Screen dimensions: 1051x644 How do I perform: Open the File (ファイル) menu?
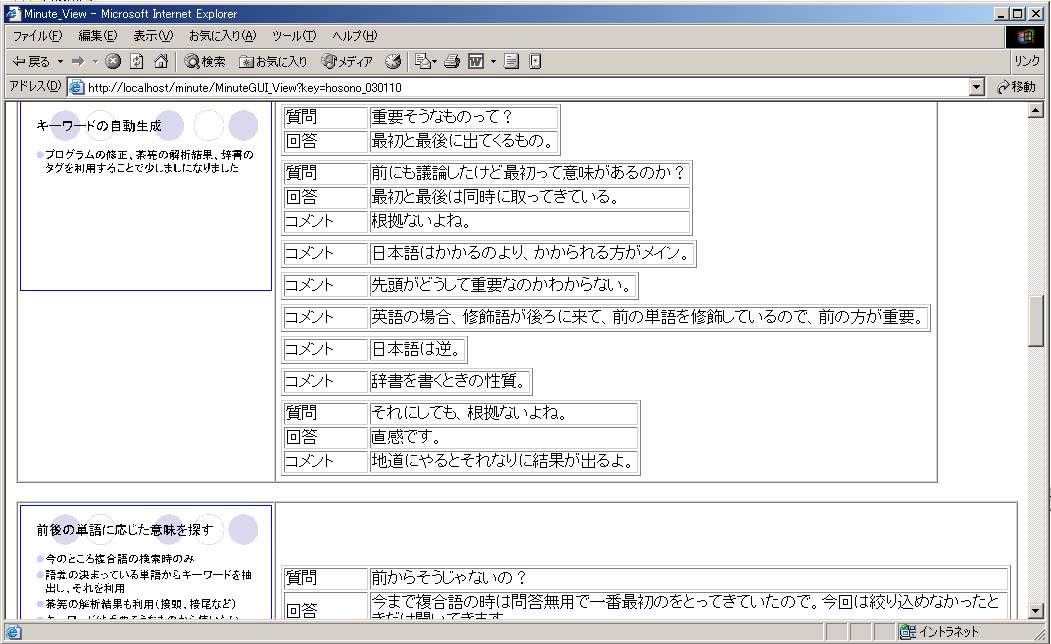[x=38, y=36]
